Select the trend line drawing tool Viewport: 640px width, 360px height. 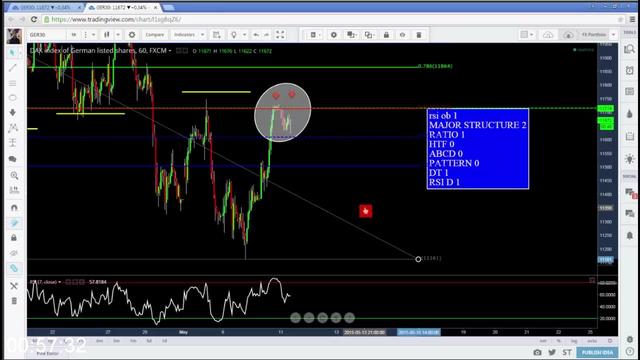pos(13,68)
